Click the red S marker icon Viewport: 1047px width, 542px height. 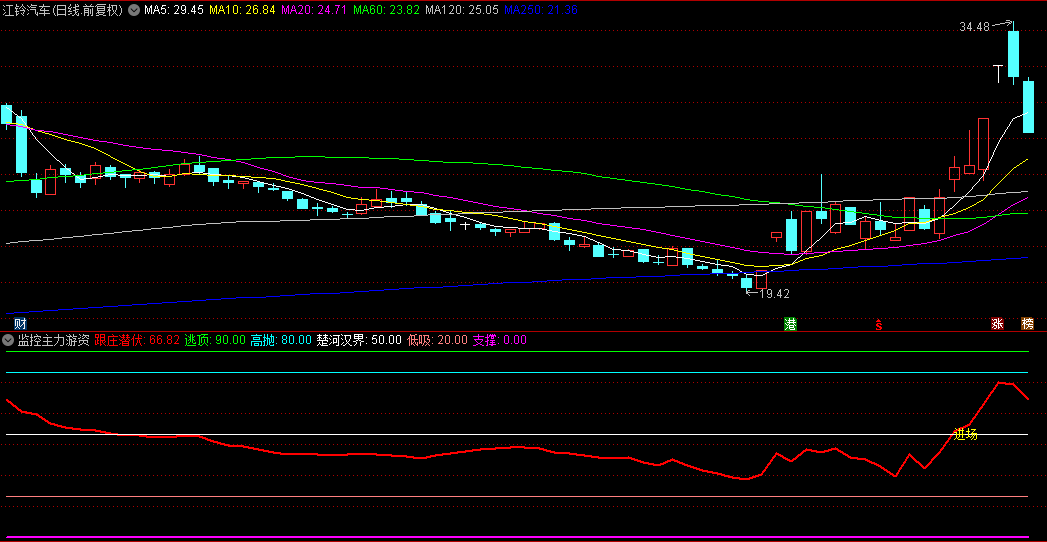point(879,324)
